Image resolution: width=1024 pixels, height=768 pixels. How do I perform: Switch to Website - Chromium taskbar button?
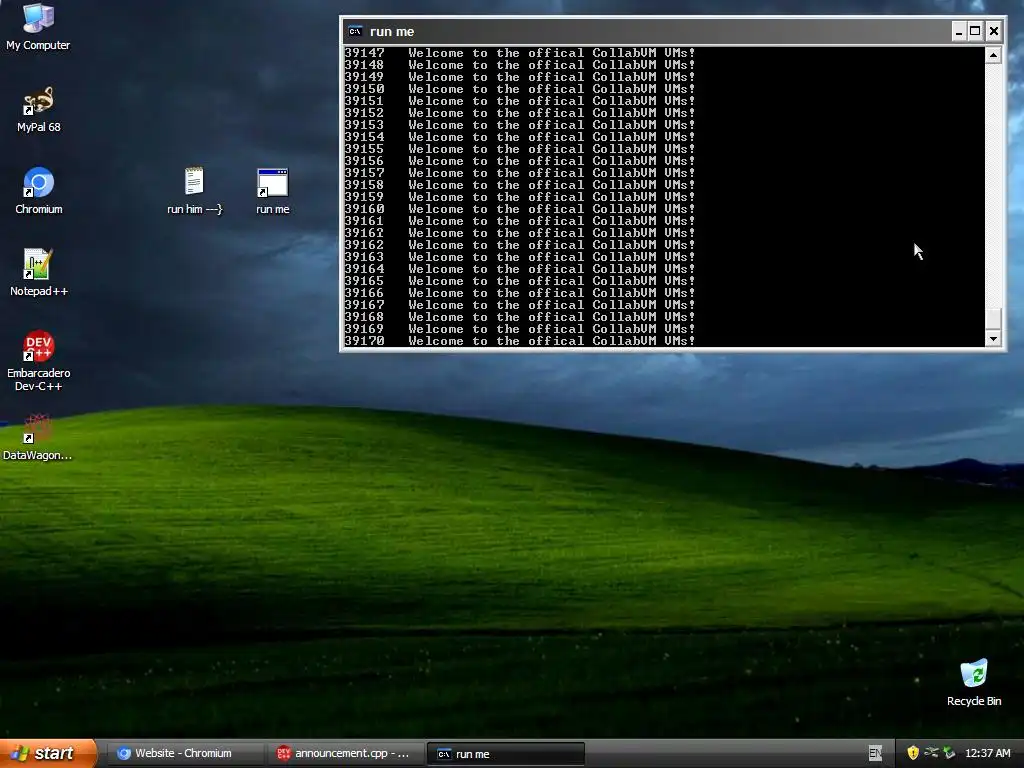point(184,753)
